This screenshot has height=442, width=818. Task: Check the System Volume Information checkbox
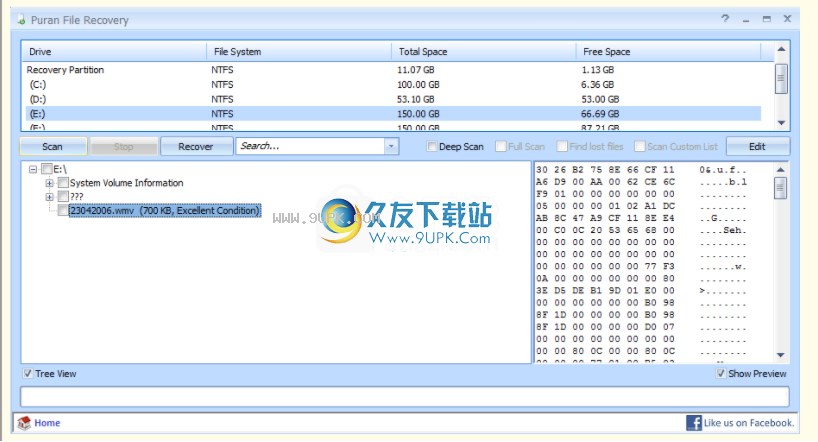pyautogui.click(x=63, y=183)
